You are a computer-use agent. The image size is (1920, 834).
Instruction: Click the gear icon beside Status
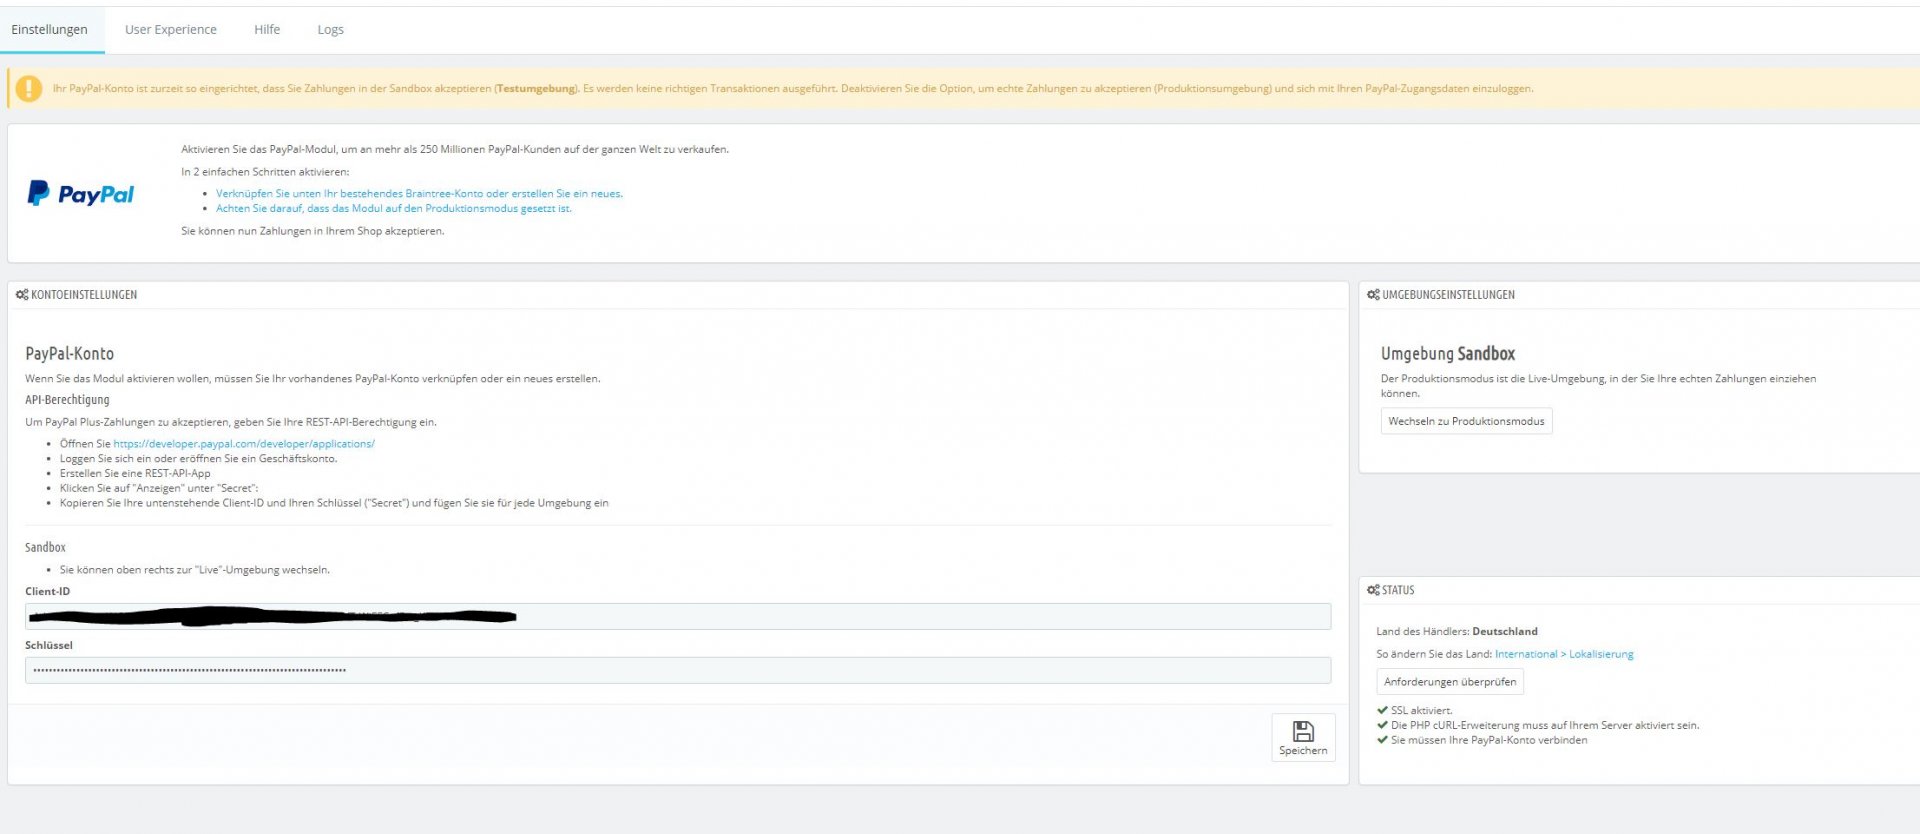pyautogui.click(x=1373, y=590)
